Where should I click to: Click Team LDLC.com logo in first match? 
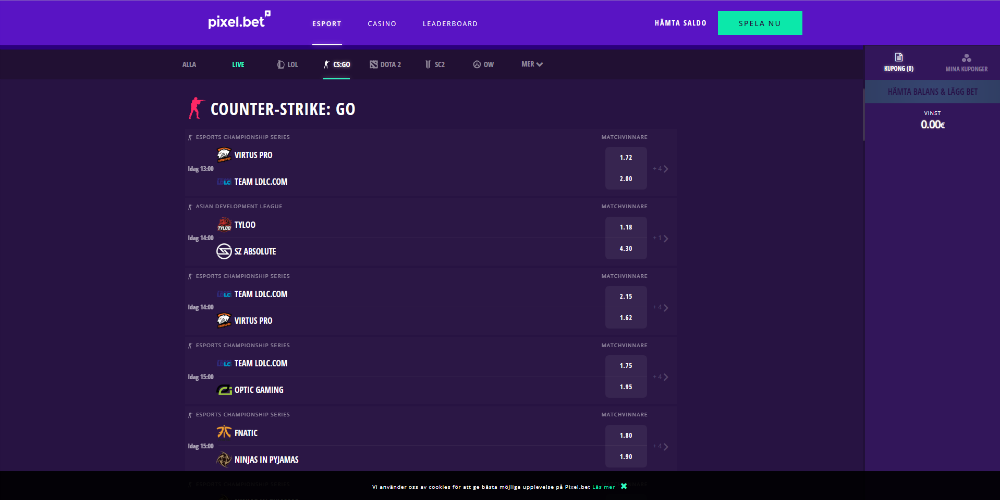tap(224, 182)
